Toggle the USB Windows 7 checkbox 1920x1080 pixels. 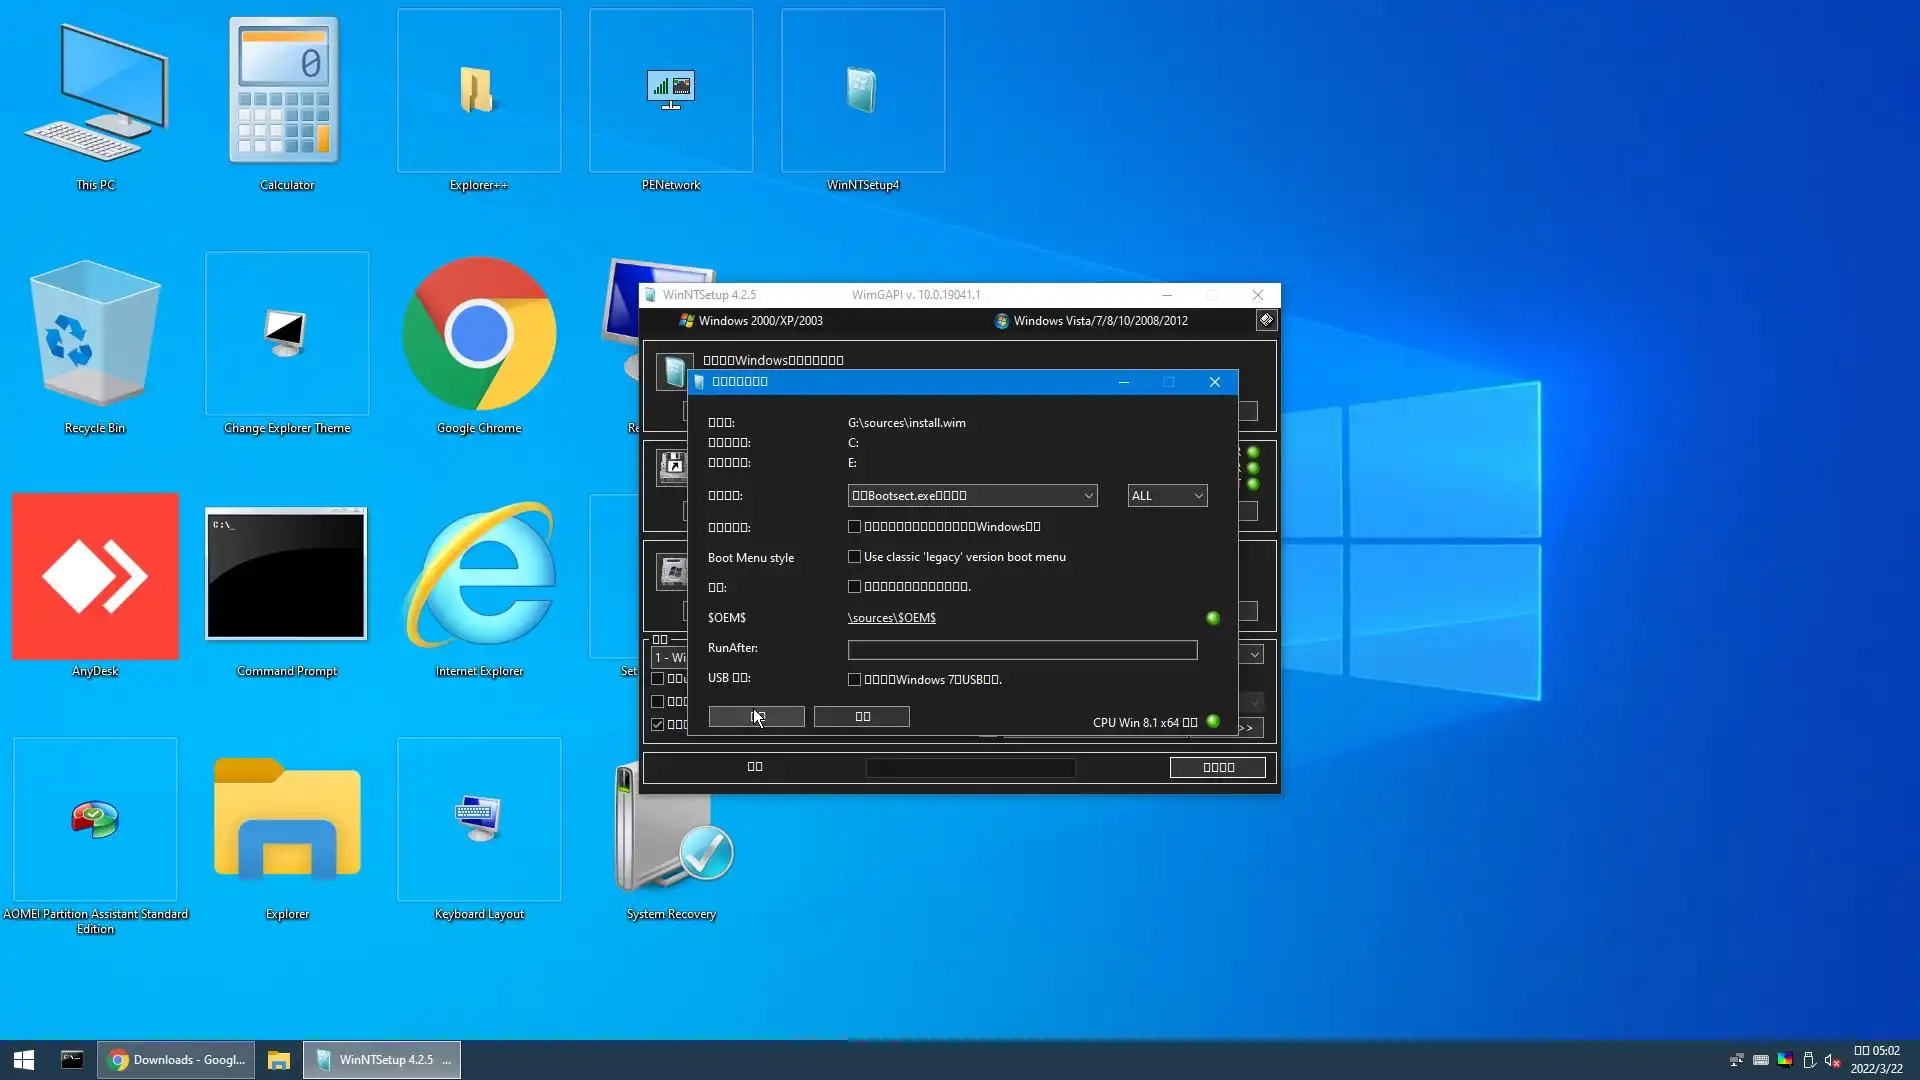pos(854,680)
